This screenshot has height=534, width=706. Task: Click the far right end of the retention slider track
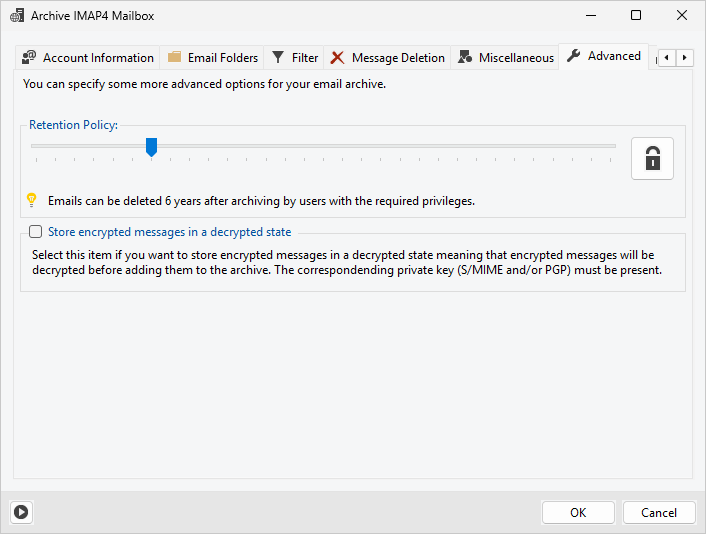coord(613,146)
